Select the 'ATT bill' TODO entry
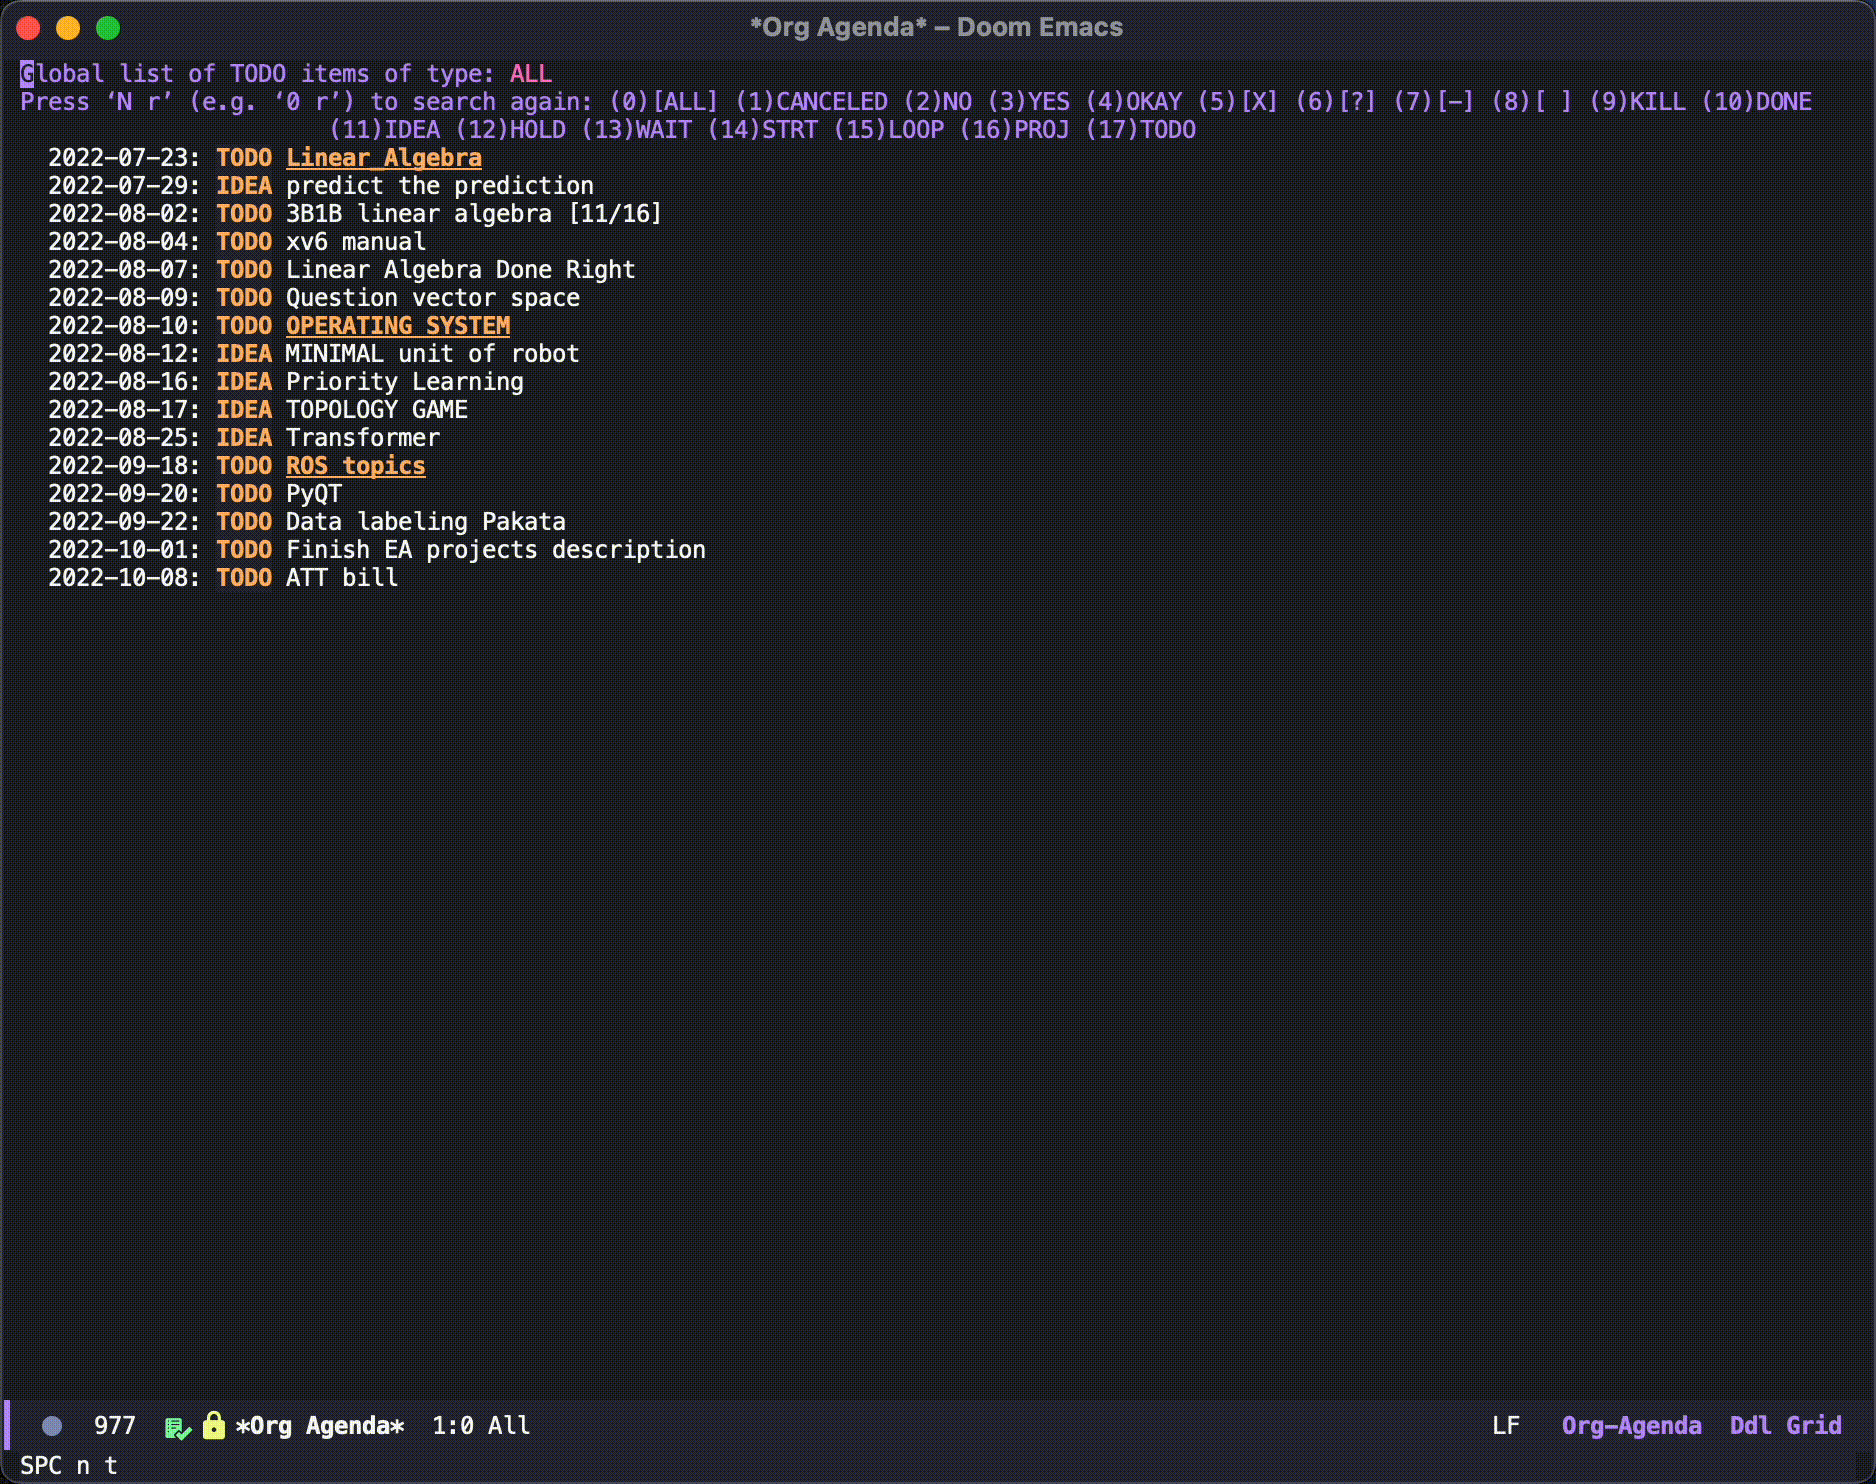 click(x=342, y=578)
